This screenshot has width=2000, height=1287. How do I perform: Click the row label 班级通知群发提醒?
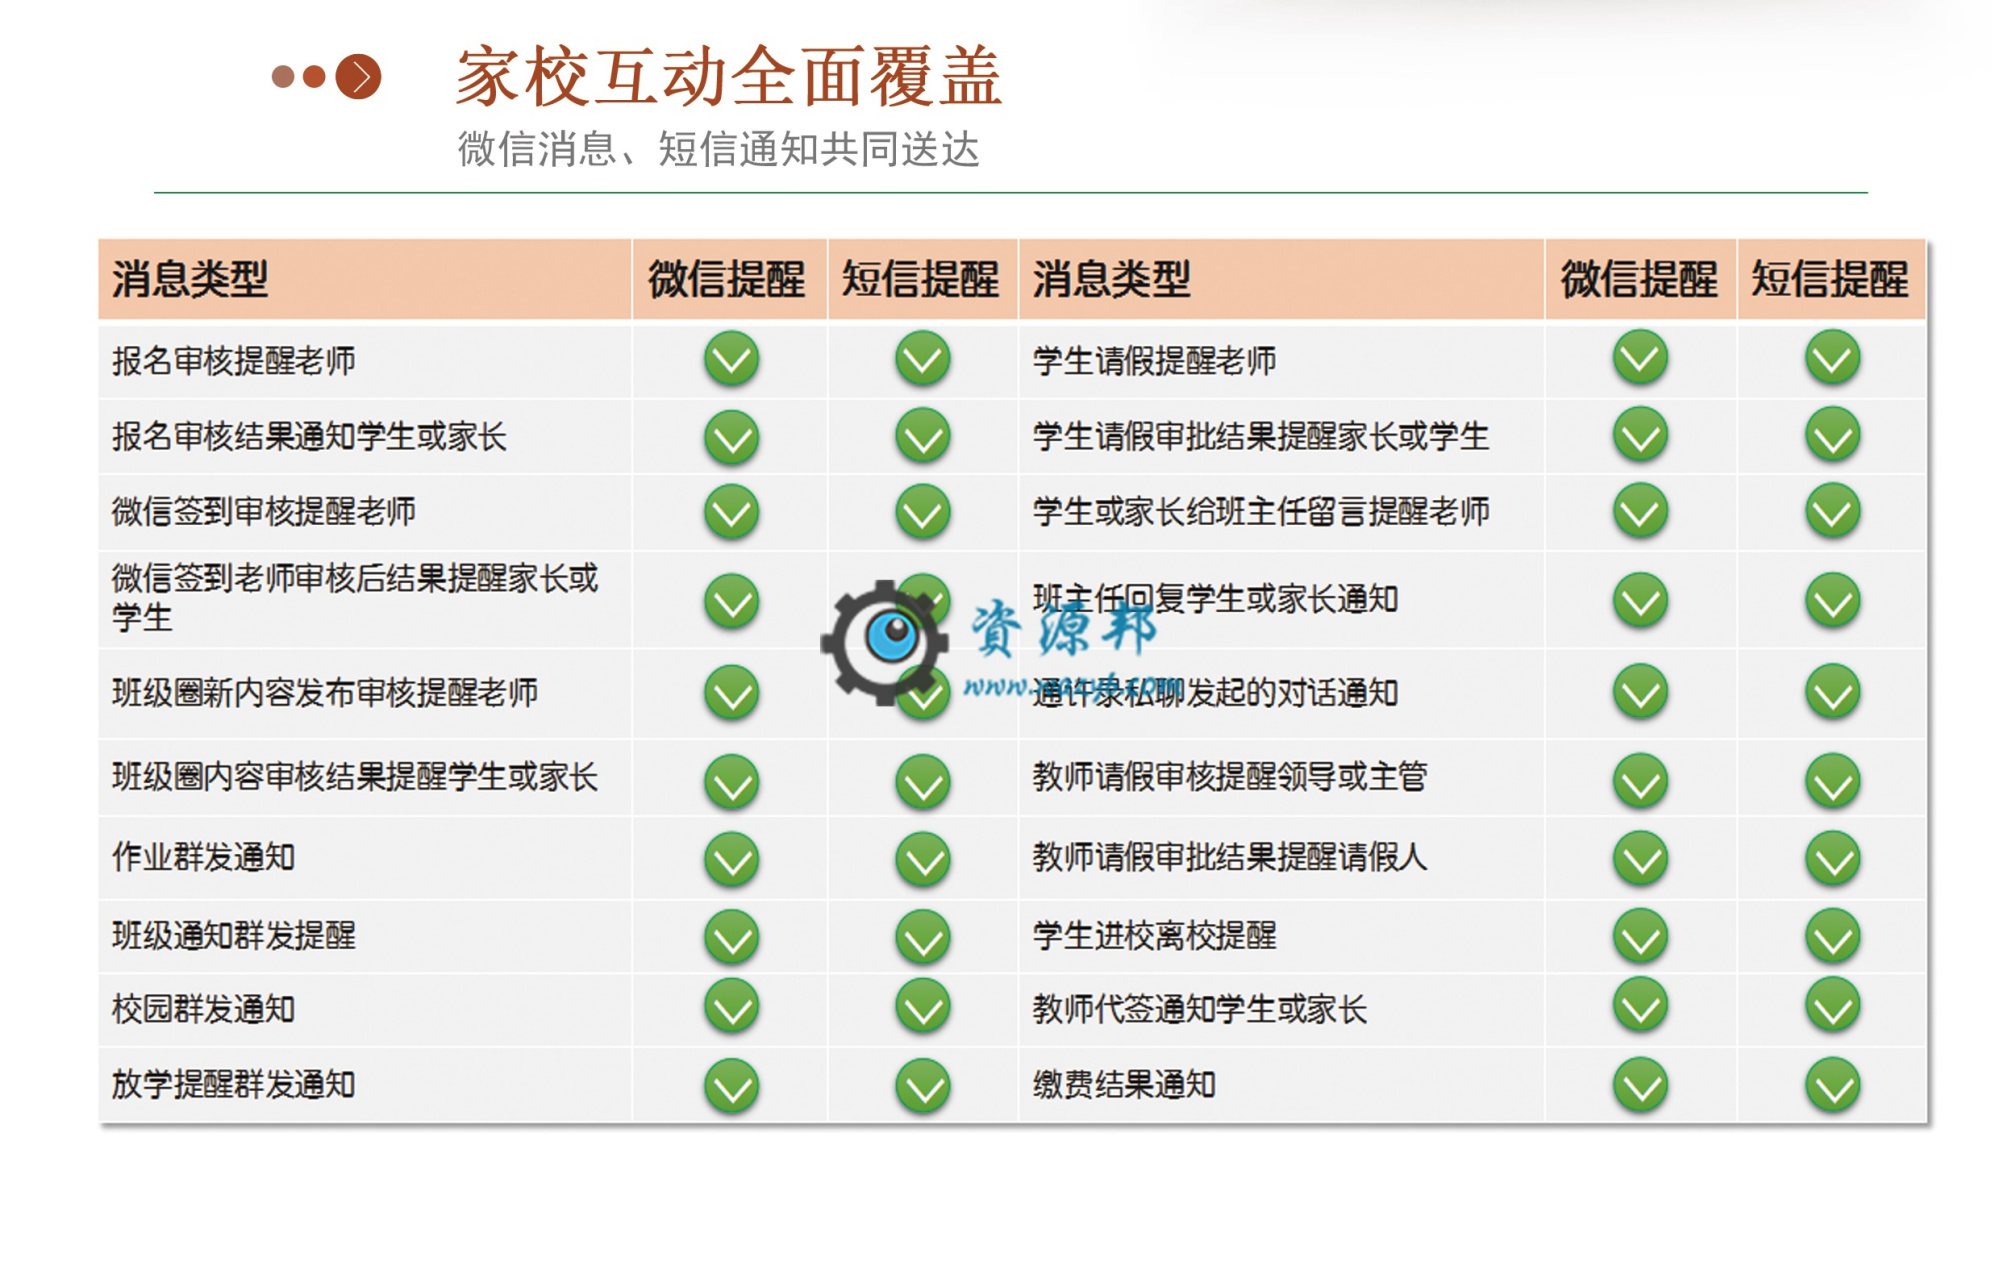coord(234,936)
